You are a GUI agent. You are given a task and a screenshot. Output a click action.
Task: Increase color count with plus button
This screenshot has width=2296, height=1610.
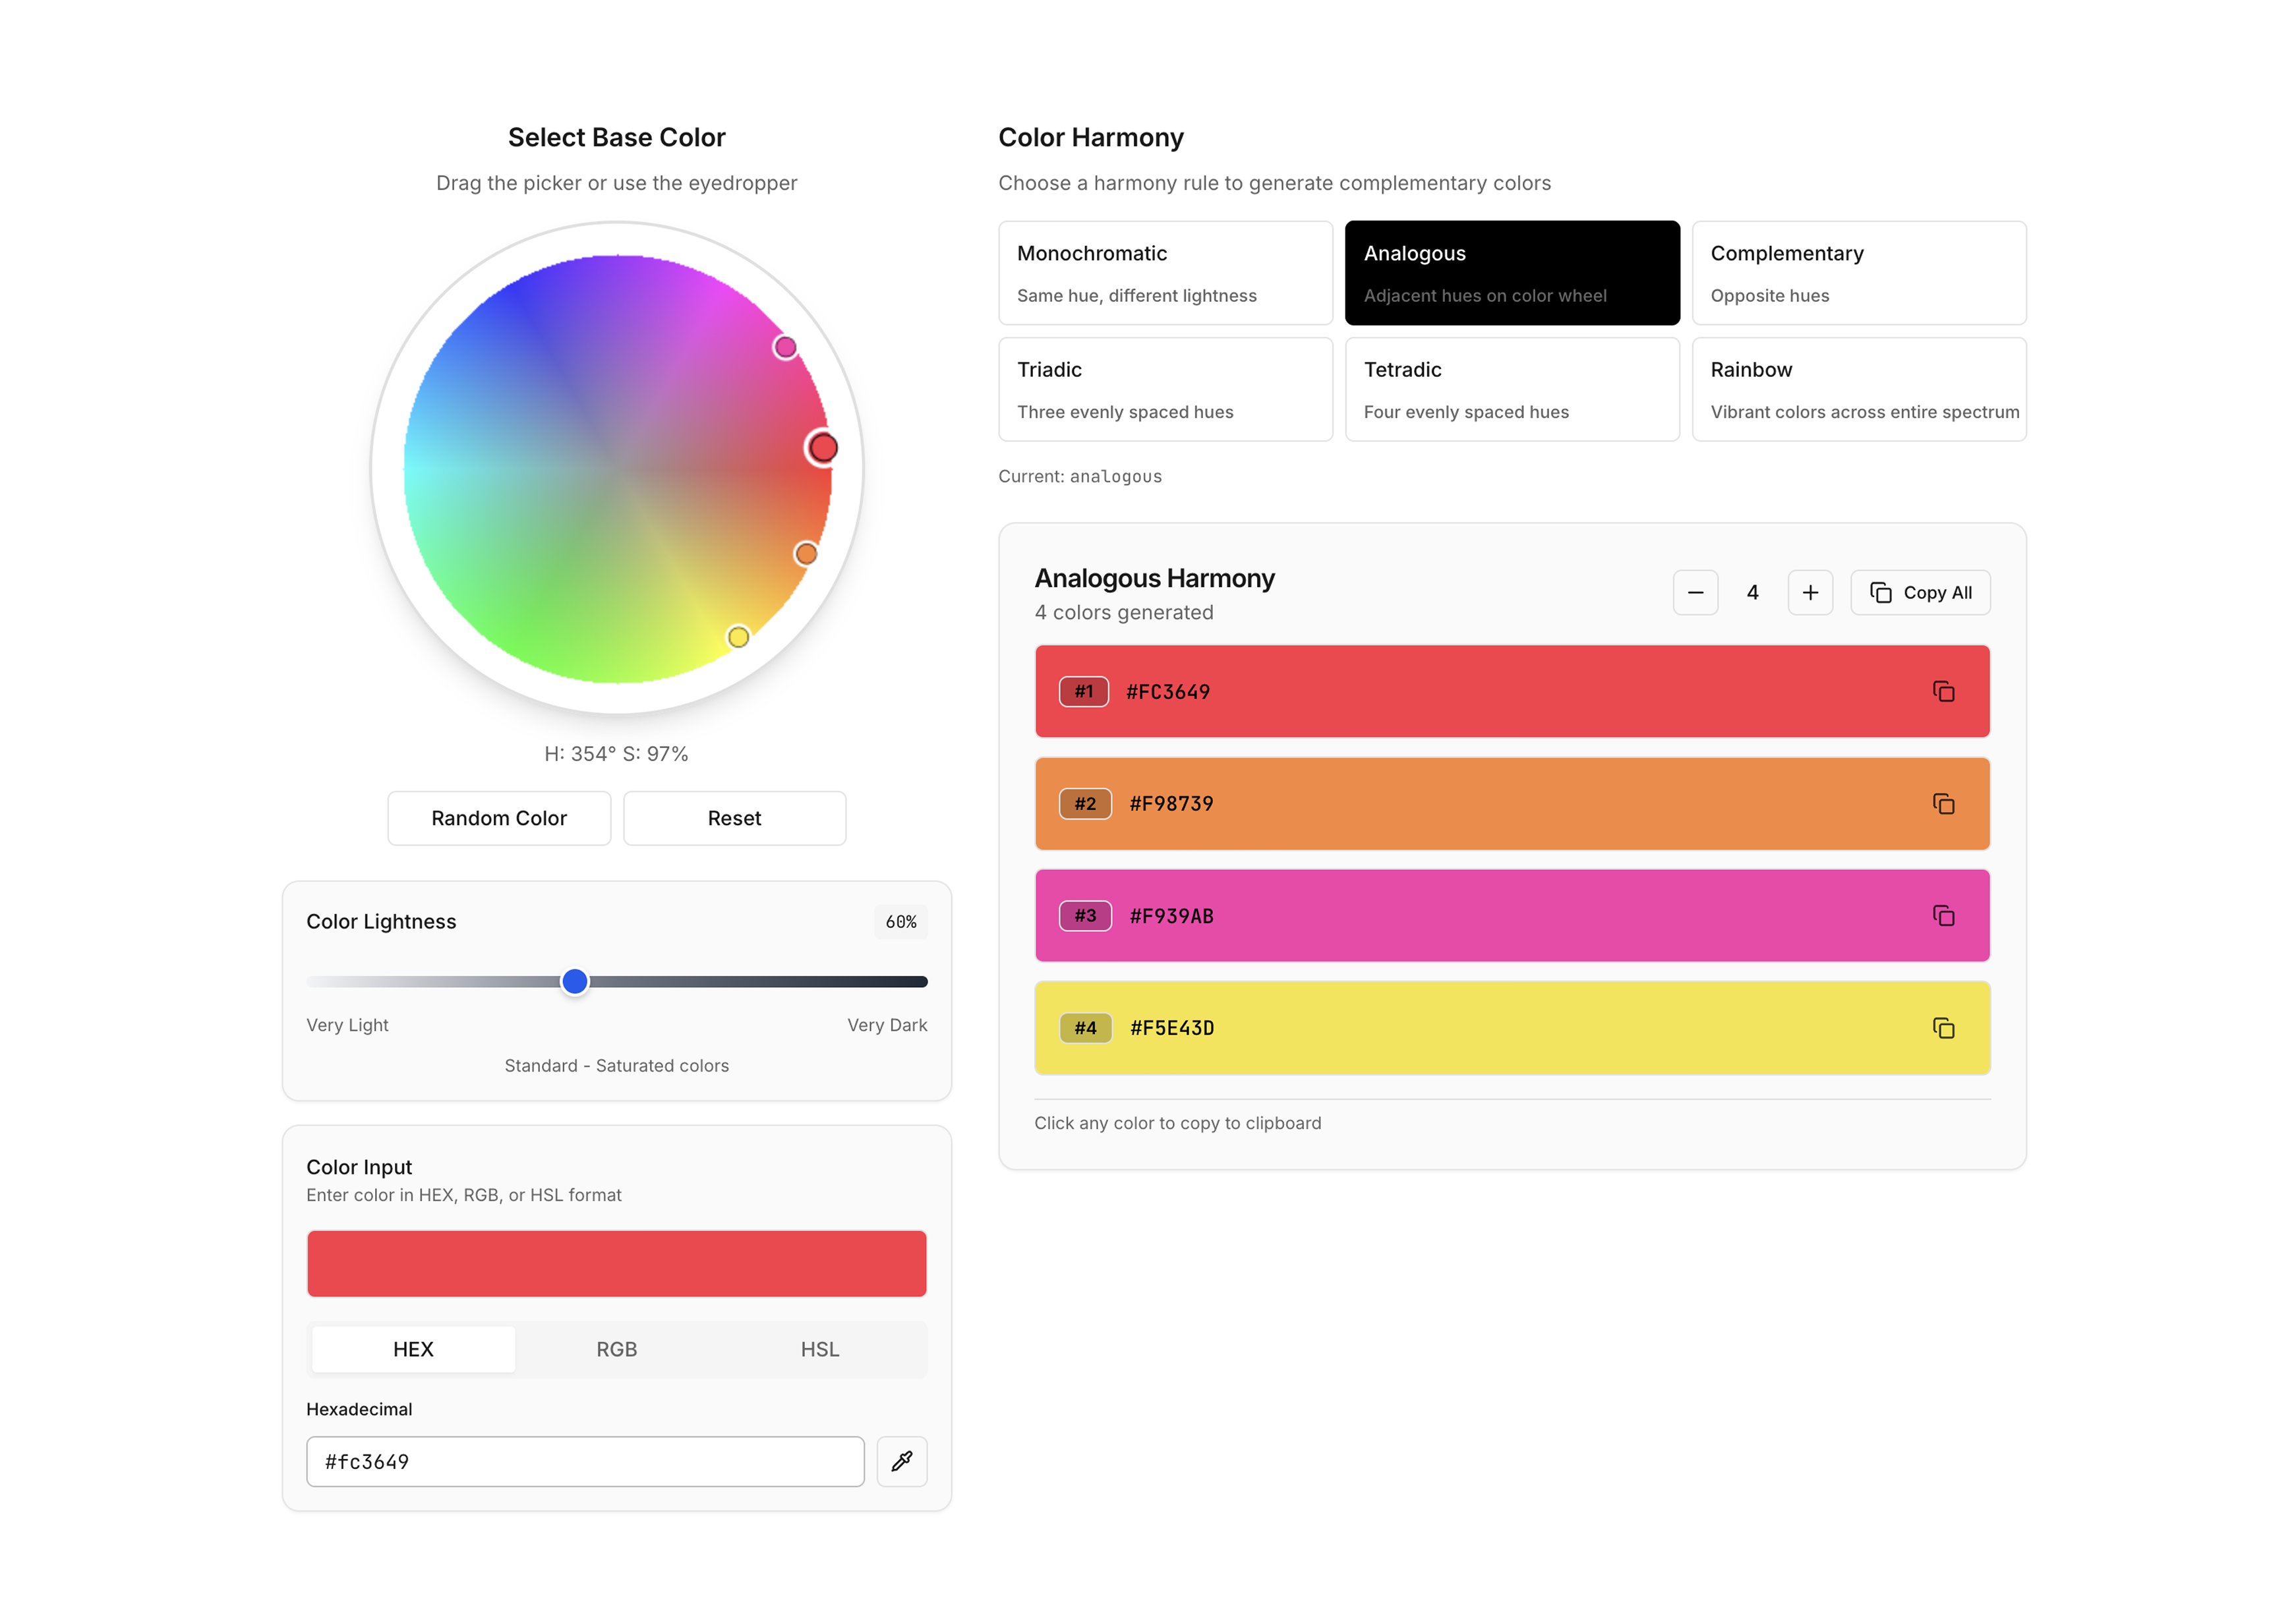[1810, 593]
